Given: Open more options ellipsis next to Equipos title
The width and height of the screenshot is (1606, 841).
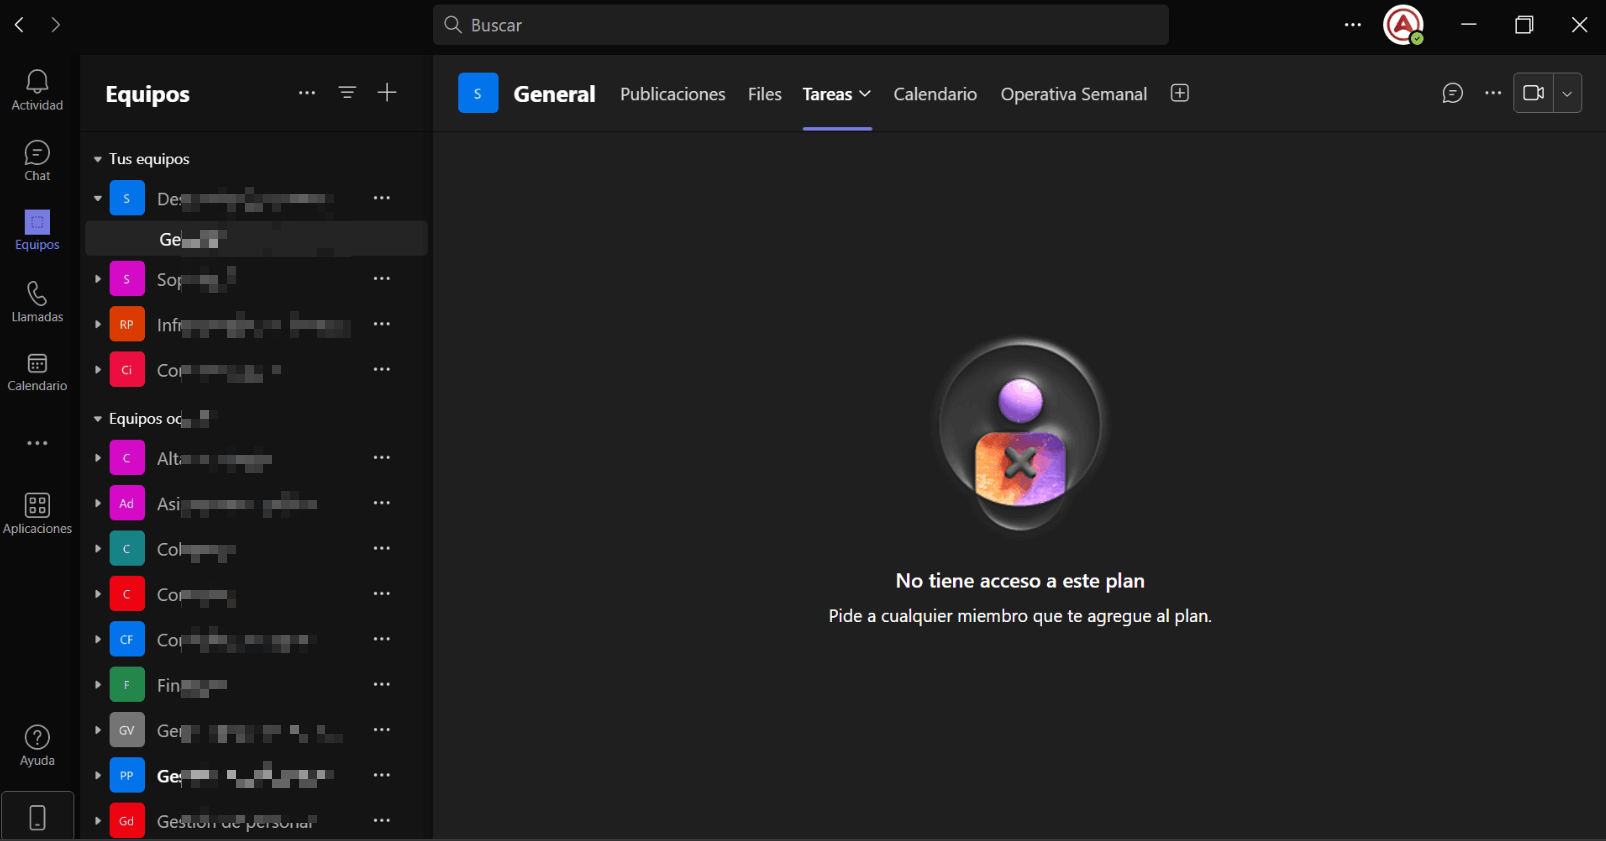Looking at the screenshot, I should pyautogui.click(x=307, y=93).
